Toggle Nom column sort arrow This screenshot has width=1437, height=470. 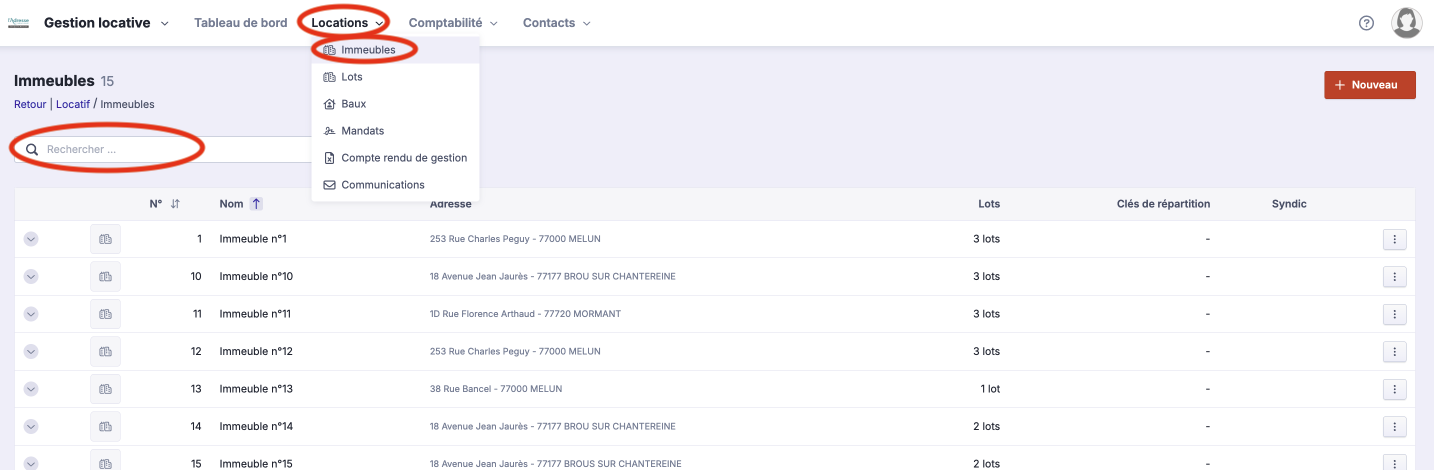[256, 204]
